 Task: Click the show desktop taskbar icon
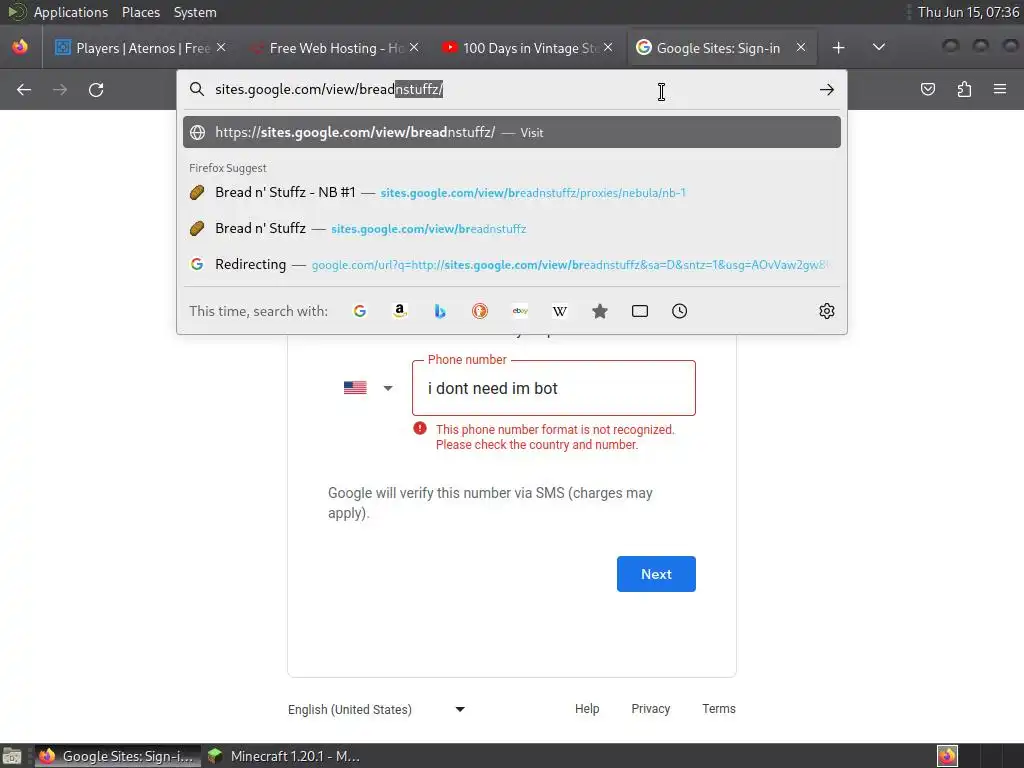[x=12, y=756]
